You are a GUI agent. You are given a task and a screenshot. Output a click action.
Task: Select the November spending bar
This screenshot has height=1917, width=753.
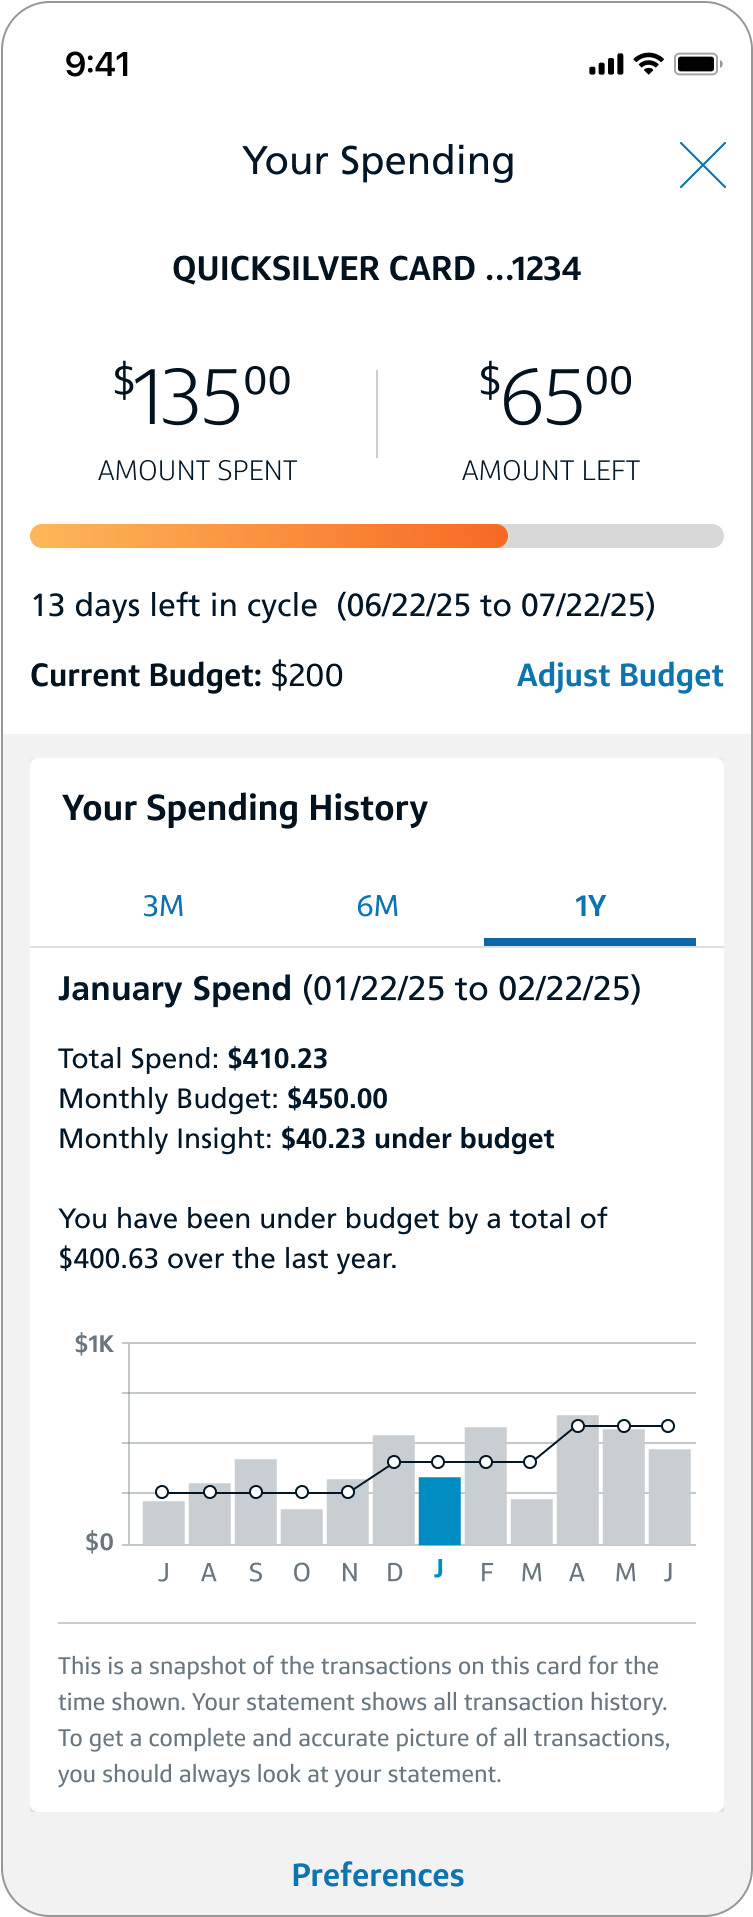pos(347,1512)
